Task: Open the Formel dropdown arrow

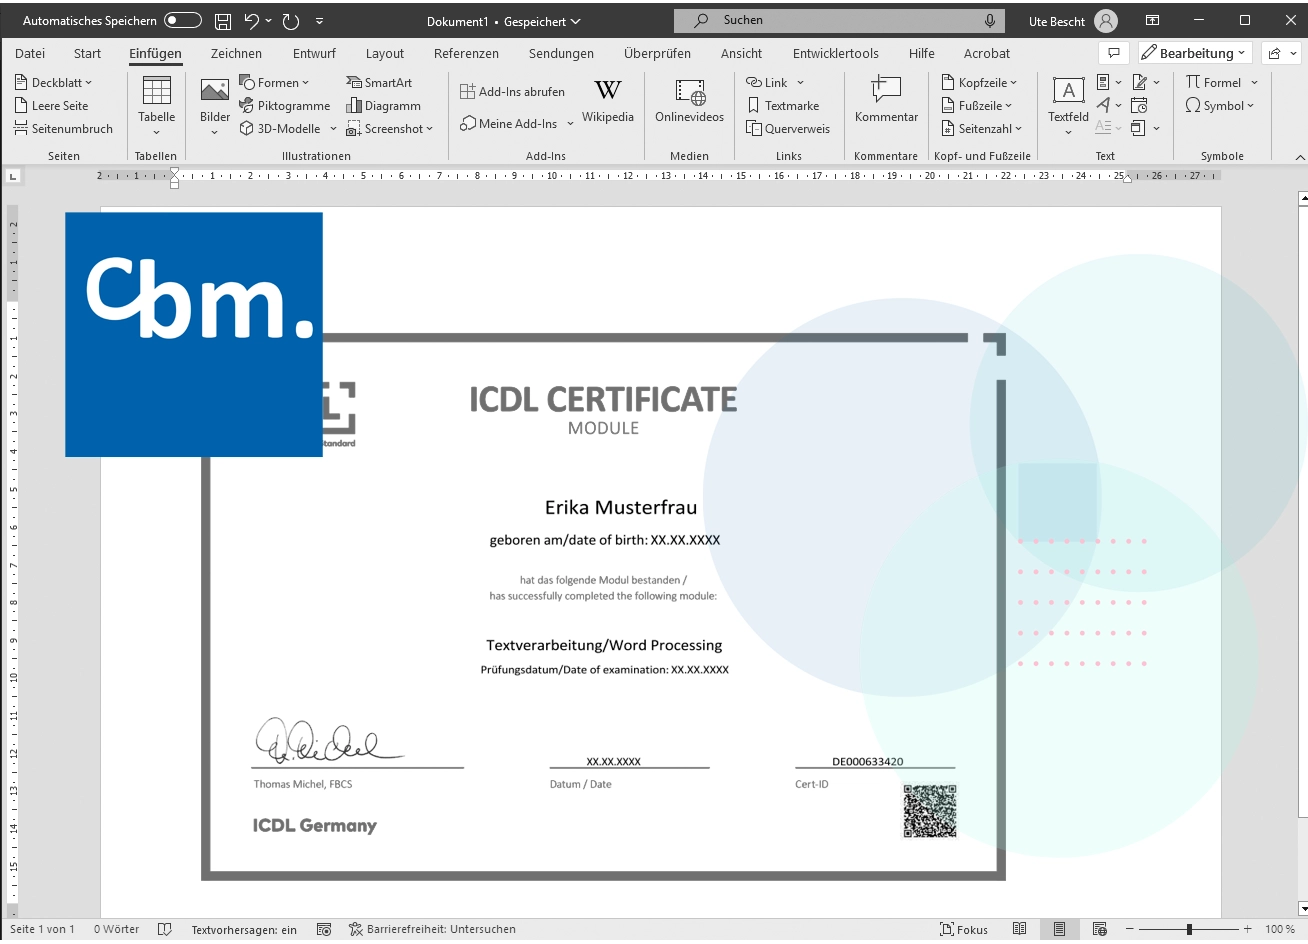Action: tap(1254, 83)
